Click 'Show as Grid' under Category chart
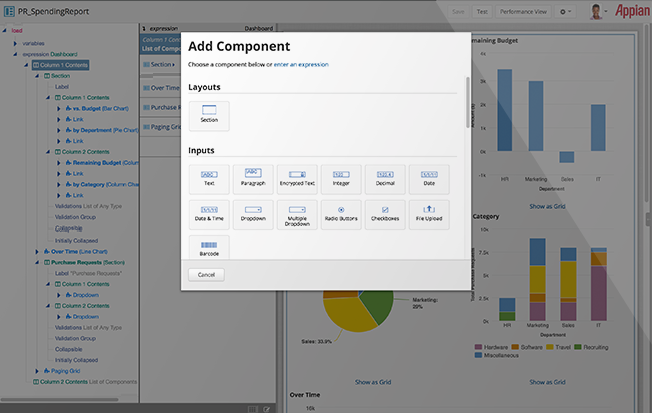This screenshot has width=652, height=413. coord(547,382)
